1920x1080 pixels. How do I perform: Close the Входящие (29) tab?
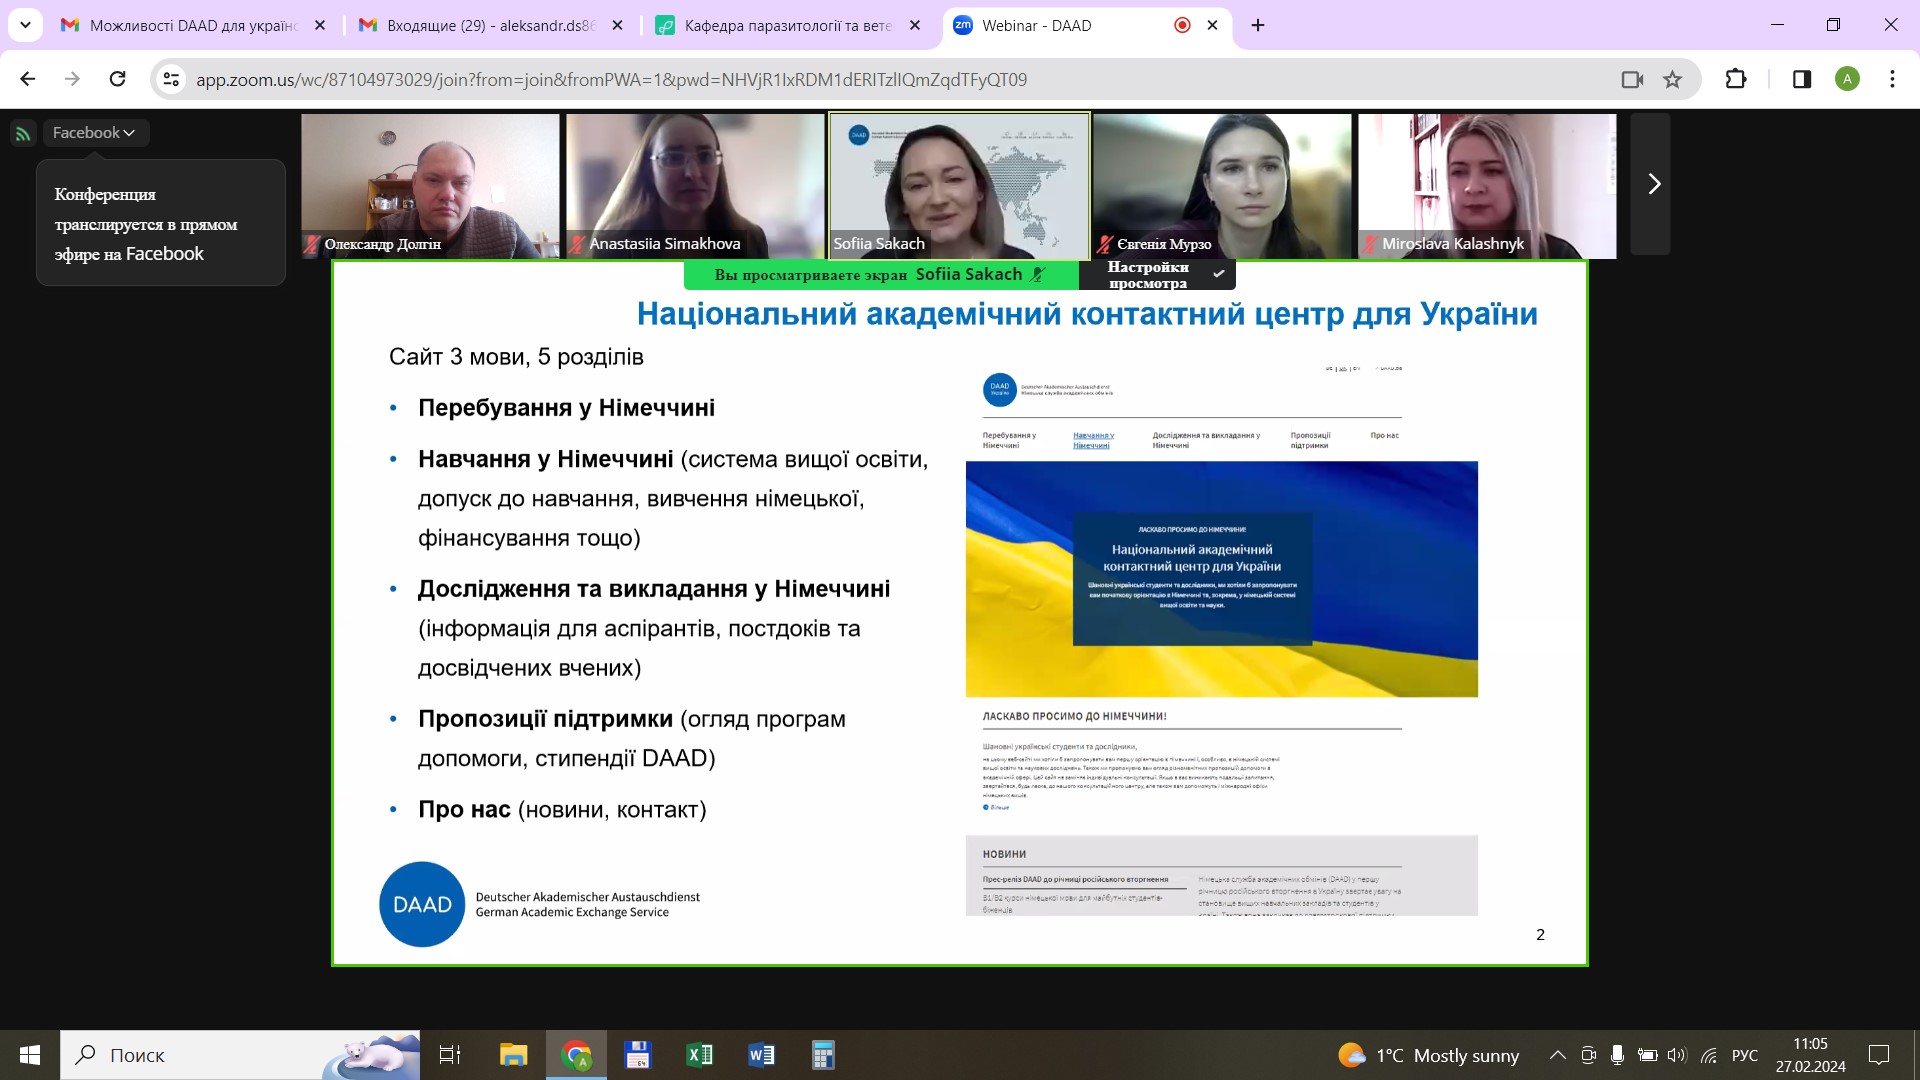pos(618,25)
